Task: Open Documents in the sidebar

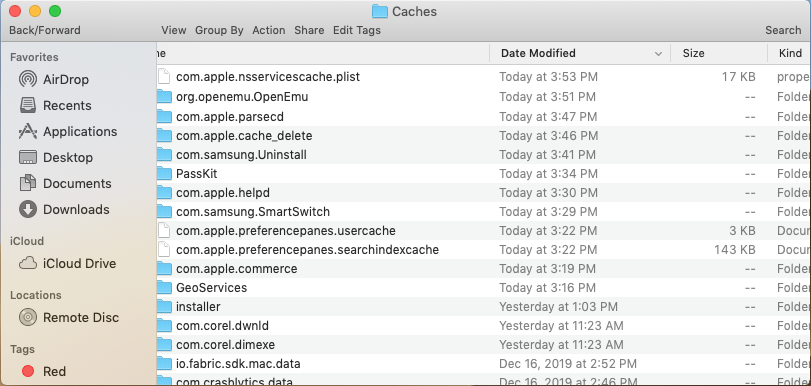Action: pyautogui.click(x=65, y=184)
